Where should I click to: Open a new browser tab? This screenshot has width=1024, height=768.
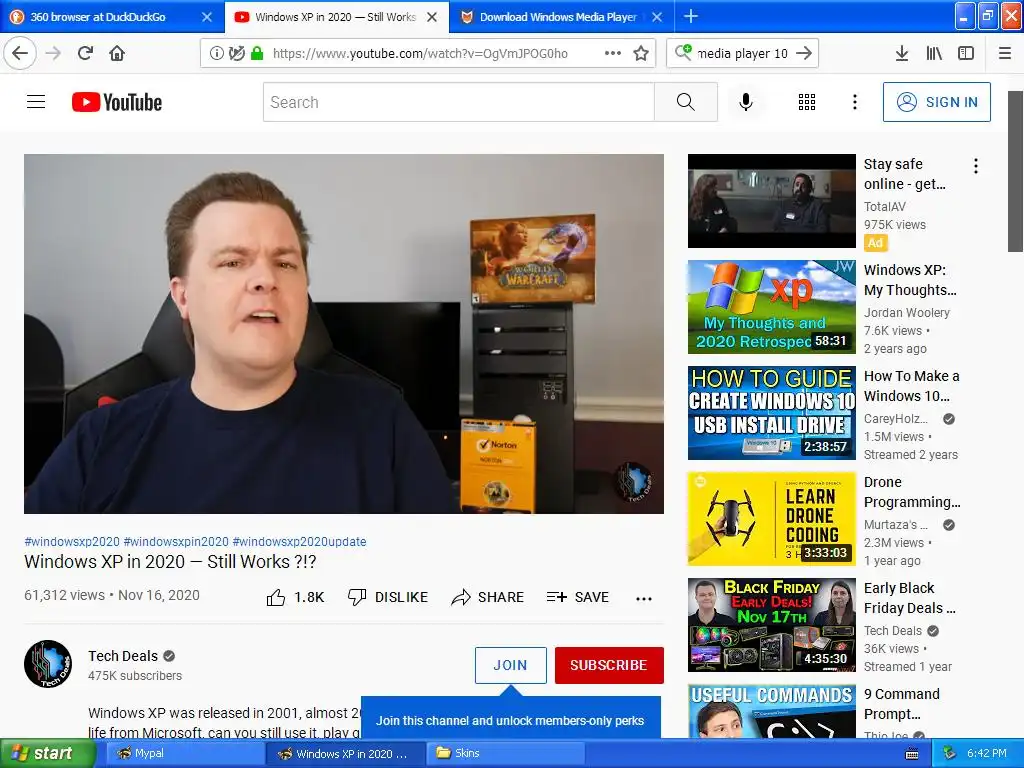click(690, 16)
